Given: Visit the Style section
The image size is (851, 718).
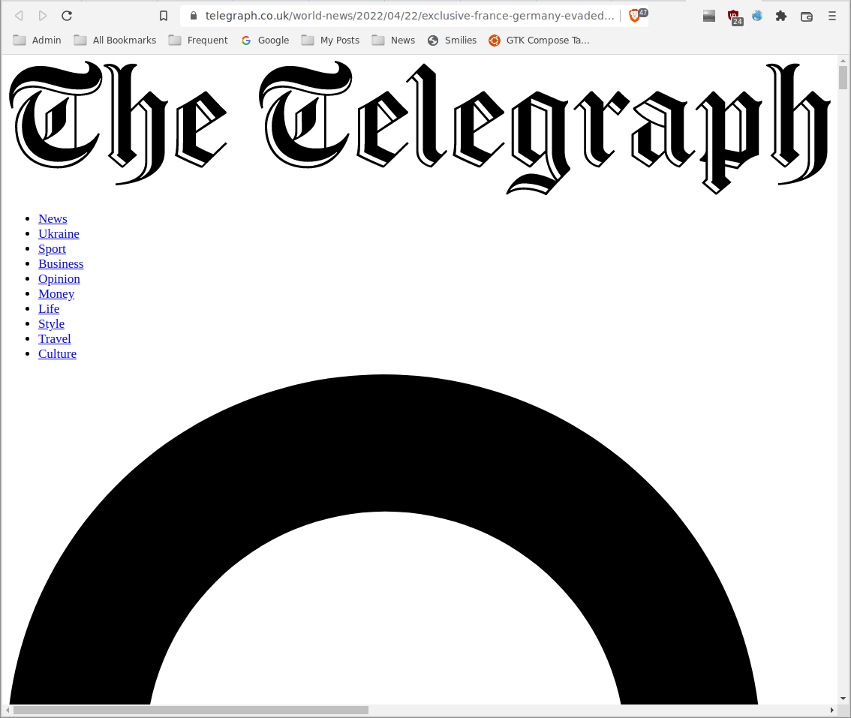Looking at the screenshot, I should [52, 324].
